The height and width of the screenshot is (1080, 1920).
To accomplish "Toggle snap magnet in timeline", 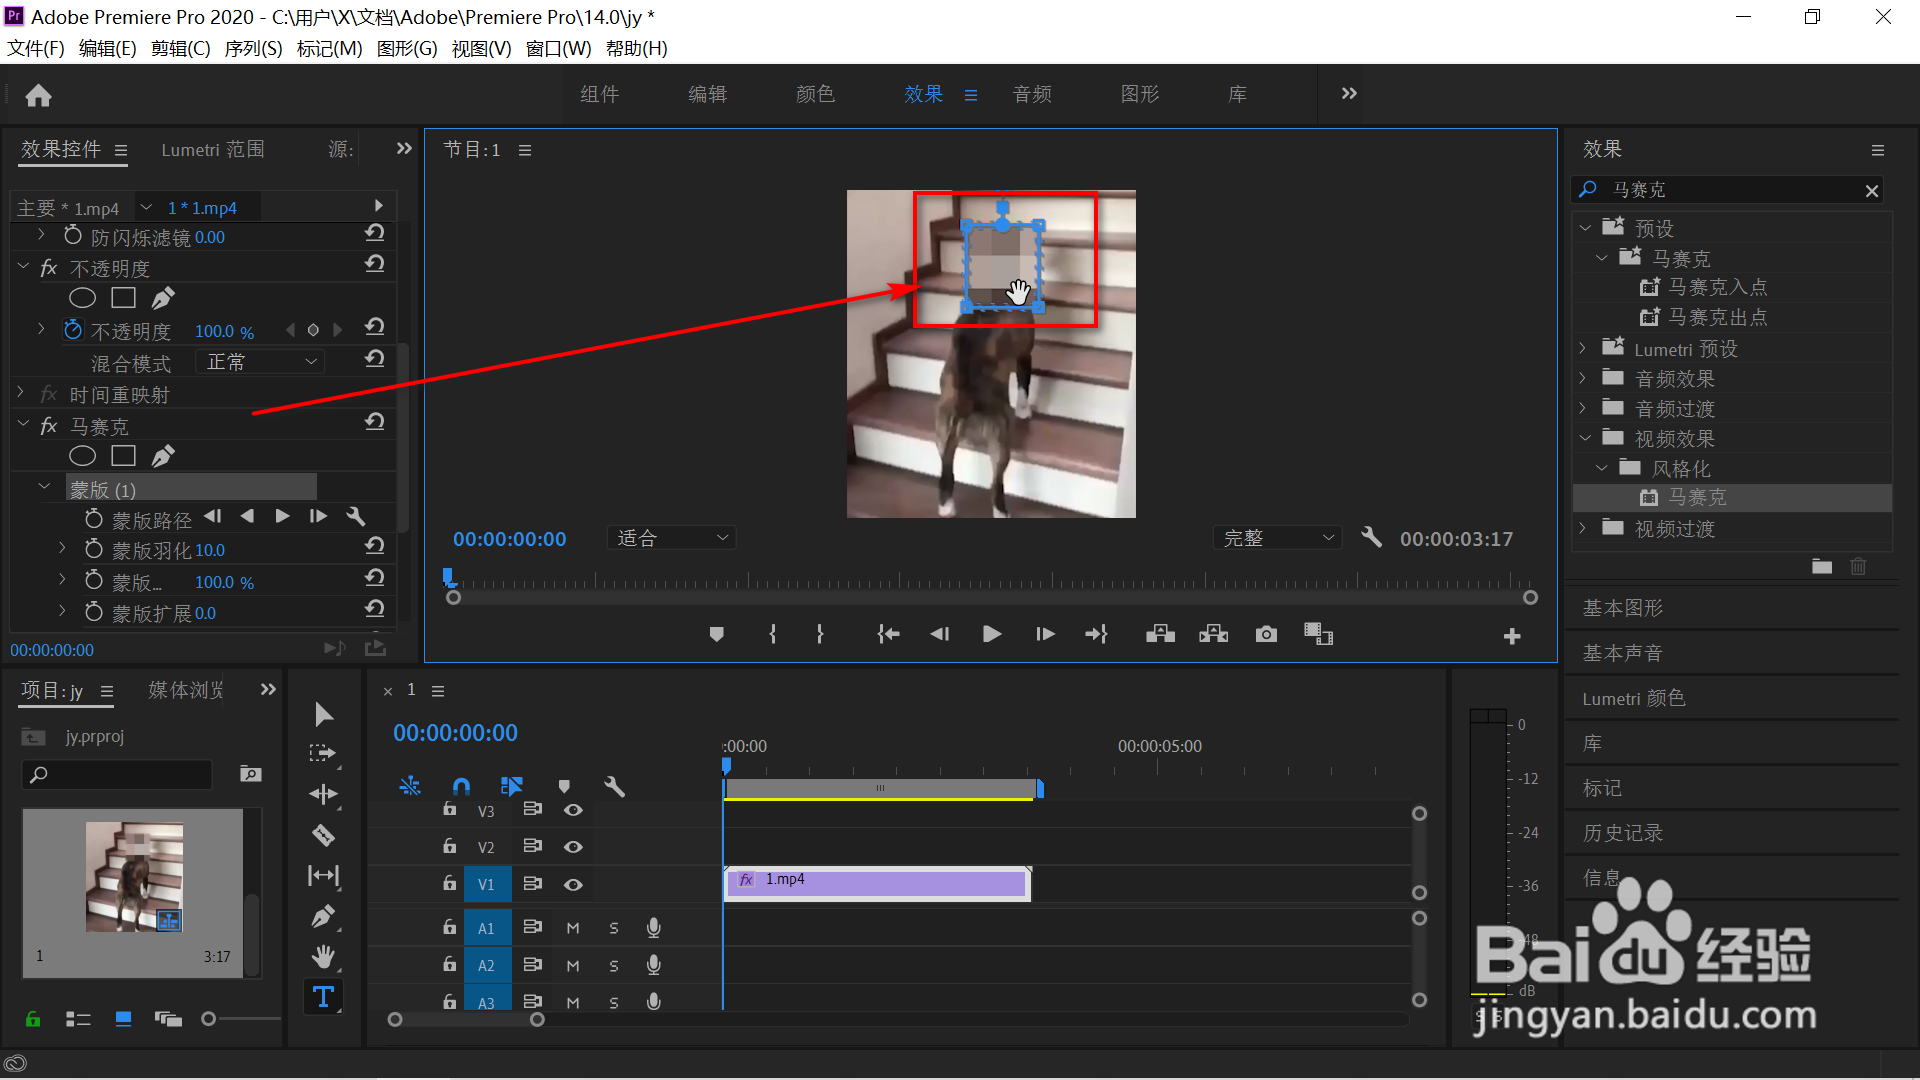I will (x=461, y=786).
